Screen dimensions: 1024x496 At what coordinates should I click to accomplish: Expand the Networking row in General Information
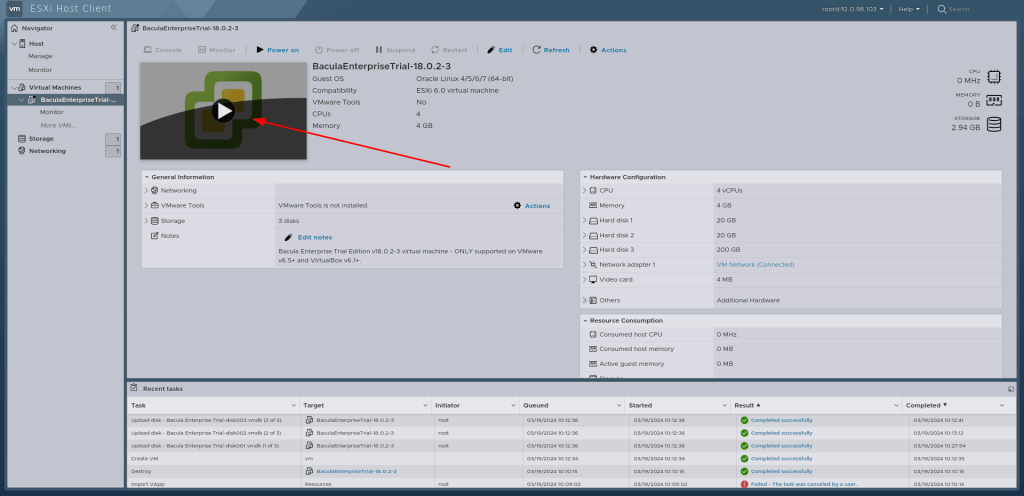[x=146, y=190]
